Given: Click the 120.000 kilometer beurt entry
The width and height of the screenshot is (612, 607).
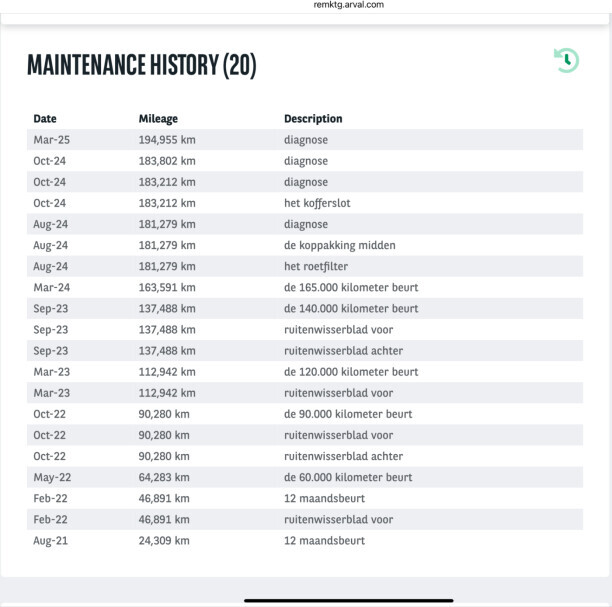Looking at the screenshot, I should point(350,372).
